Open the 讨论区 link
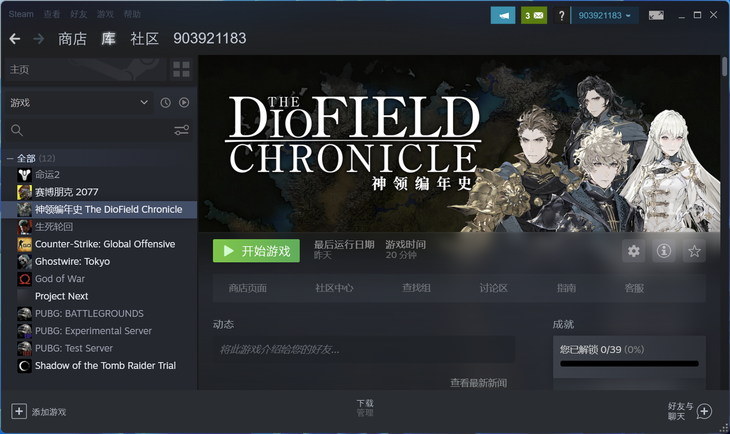 (x=493, y=288)
